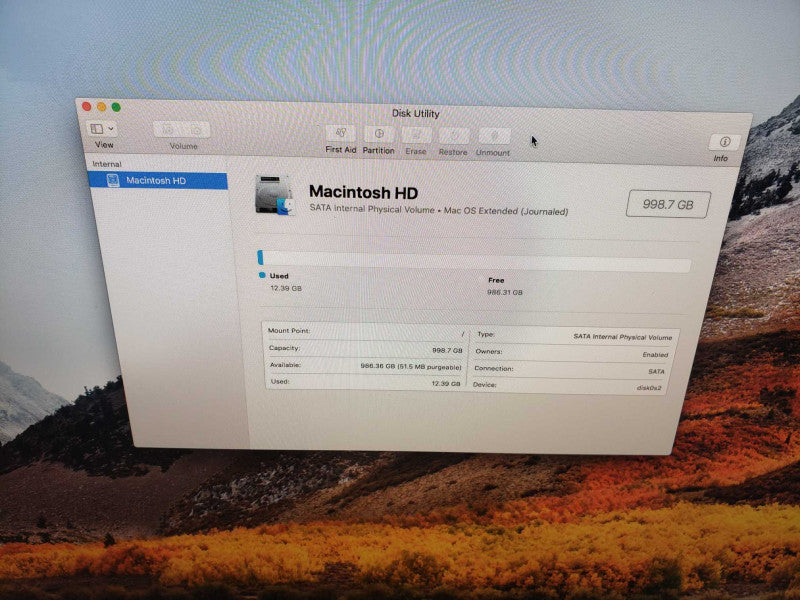800x600 pixels.
Task: Click the Free 986.31 GB value
Action: pos(505,292)
